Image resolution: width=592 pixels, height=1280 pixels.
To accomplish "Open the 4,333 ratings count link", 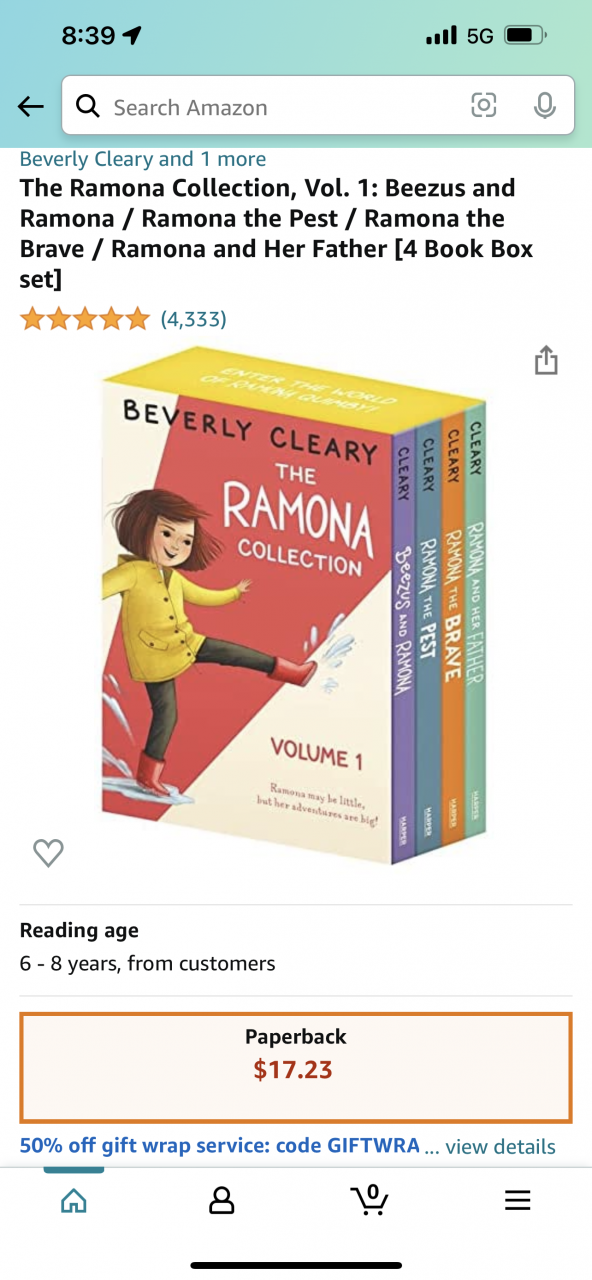I will [194, 319].
